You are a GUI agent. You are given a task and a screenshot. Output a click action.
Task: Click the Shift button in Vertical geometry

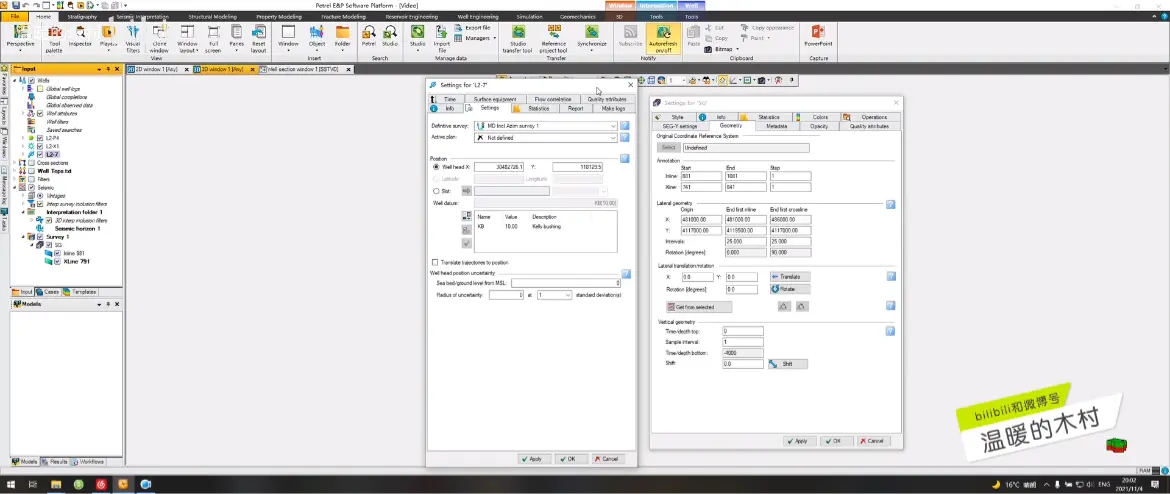[x=787, y=364]
